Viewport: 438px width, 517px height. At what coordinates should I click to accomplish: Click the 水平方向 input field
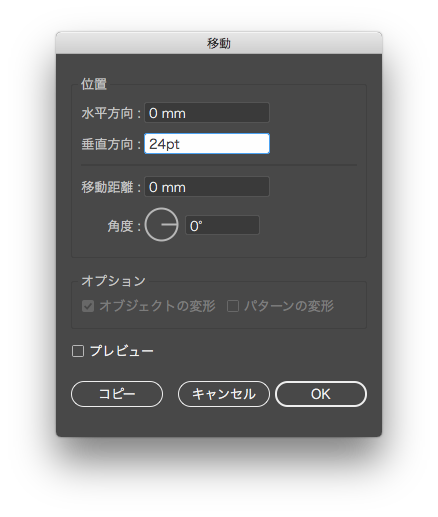point(207,113)
